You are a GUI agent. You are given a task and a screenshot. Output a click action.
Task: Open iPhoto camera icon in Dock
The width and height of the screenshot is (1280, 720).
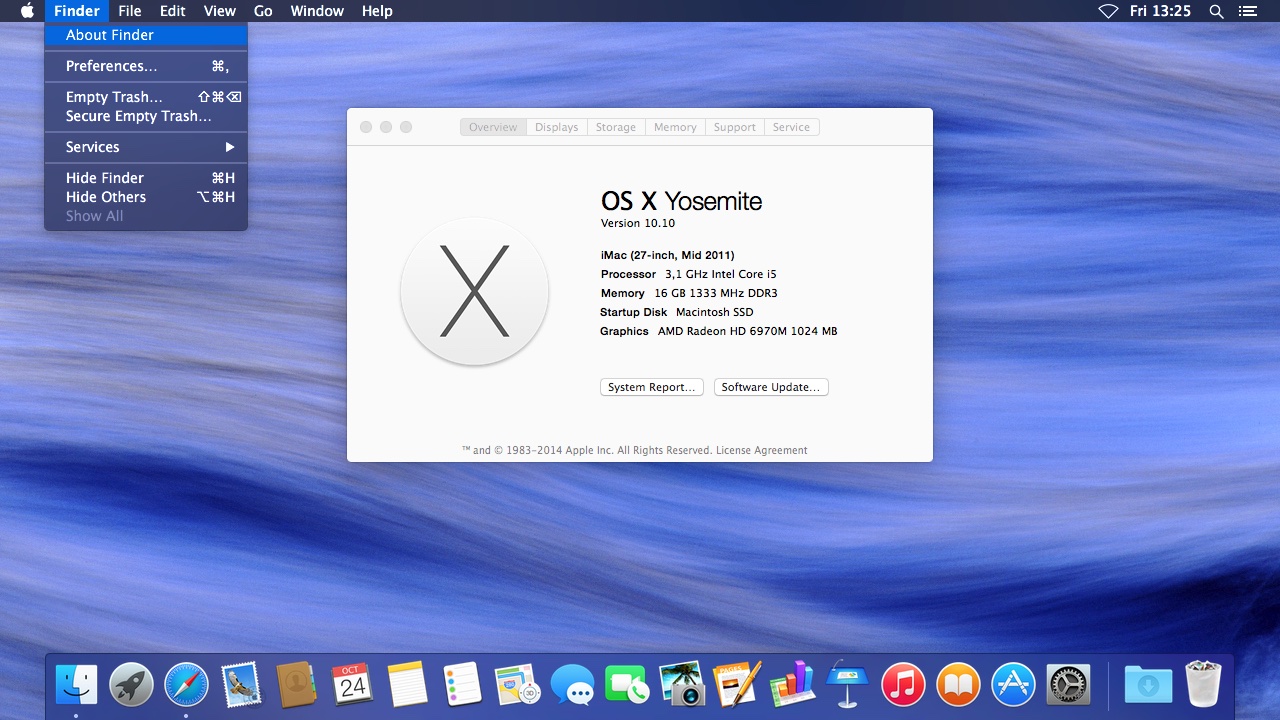point(682,685)
